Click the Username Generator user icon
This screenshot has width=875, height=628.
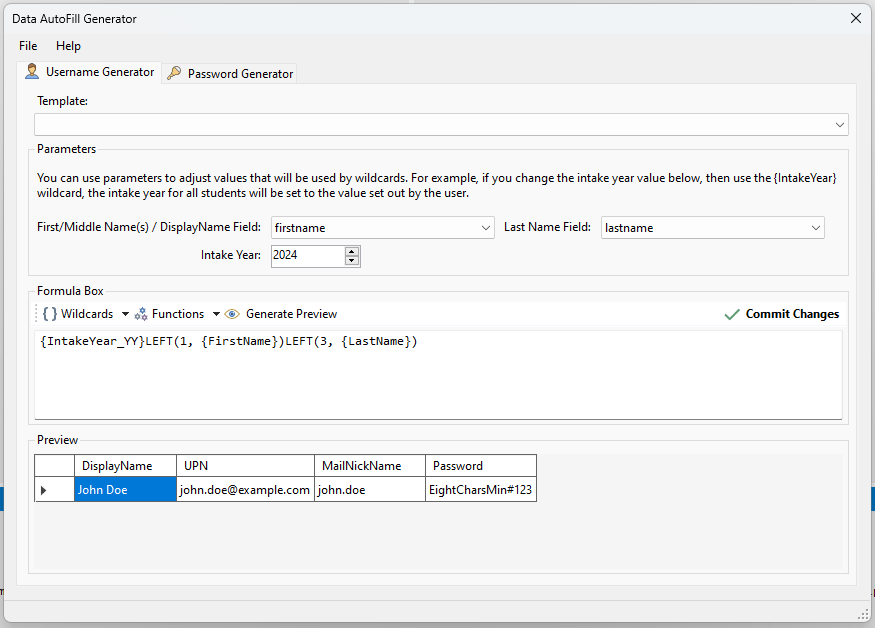[x=32, y=72]
